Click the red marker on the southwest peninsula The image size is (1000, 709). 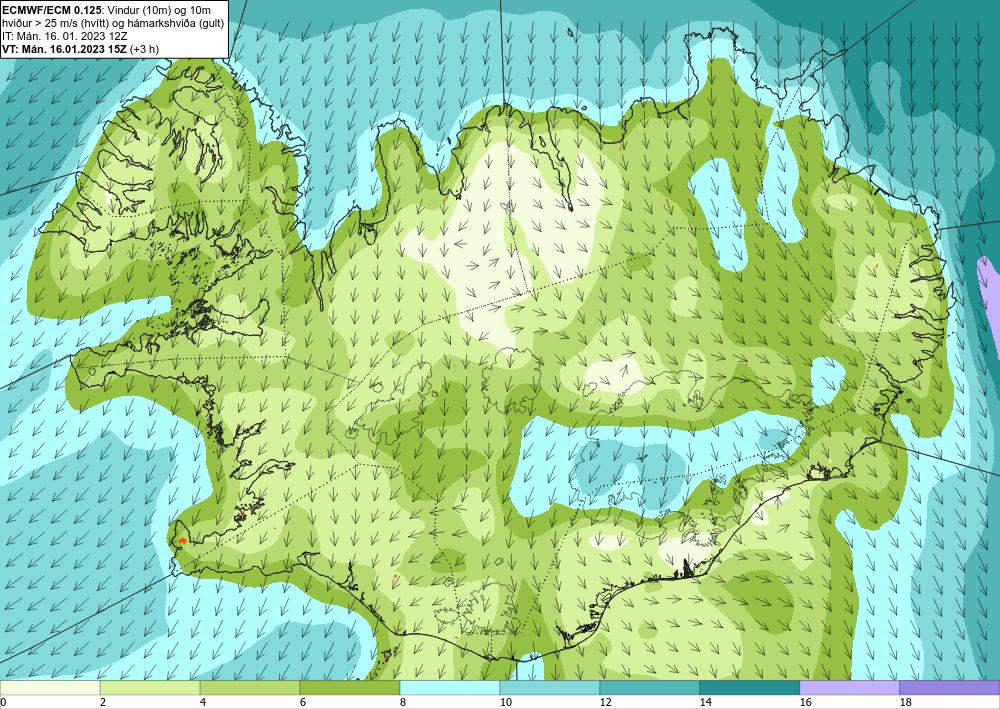[x=182, y=541]
